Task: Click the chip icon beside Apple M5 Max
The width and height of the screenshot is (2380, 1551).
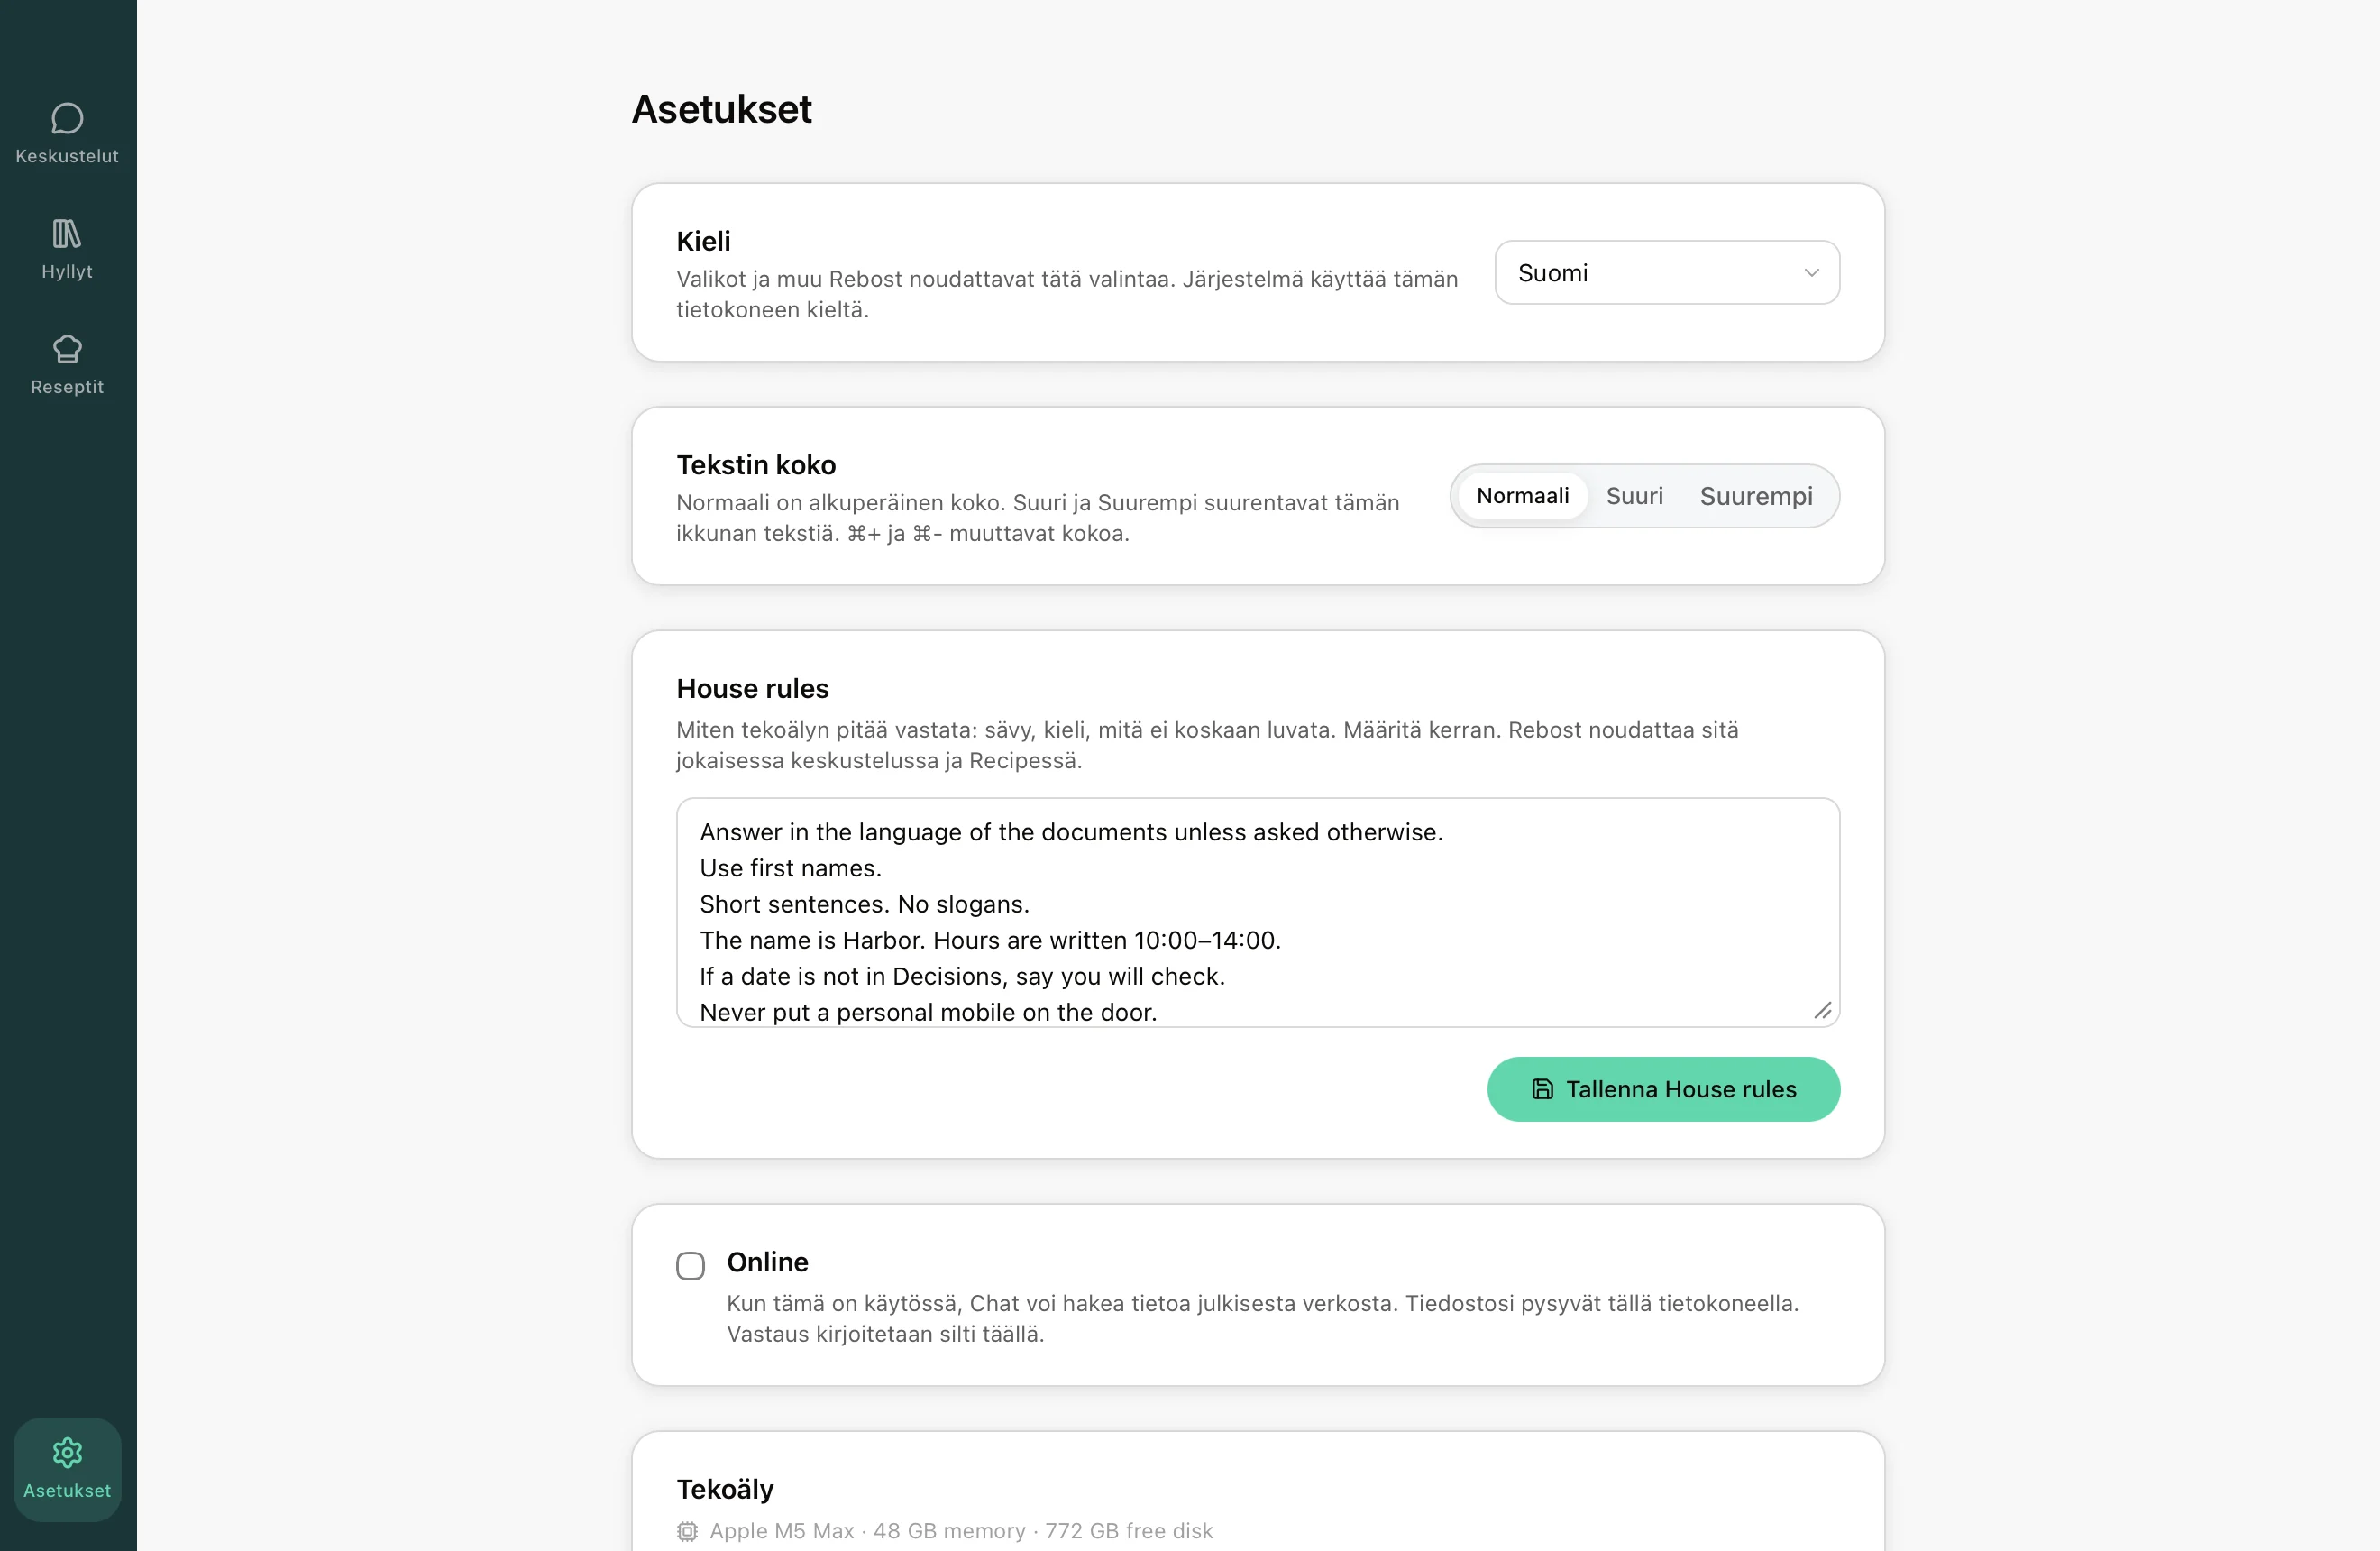Action: pos(687,1531)
